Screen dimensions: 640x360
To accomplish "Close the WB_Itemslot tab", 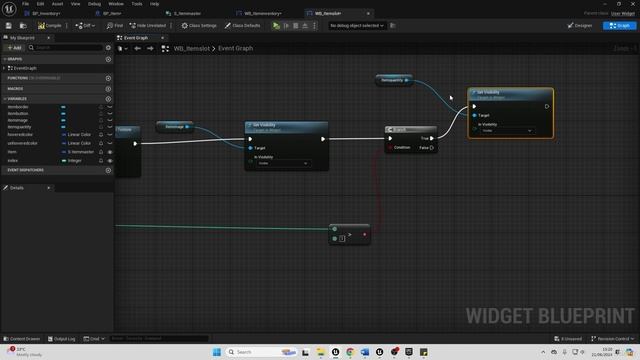I will 368,13.
